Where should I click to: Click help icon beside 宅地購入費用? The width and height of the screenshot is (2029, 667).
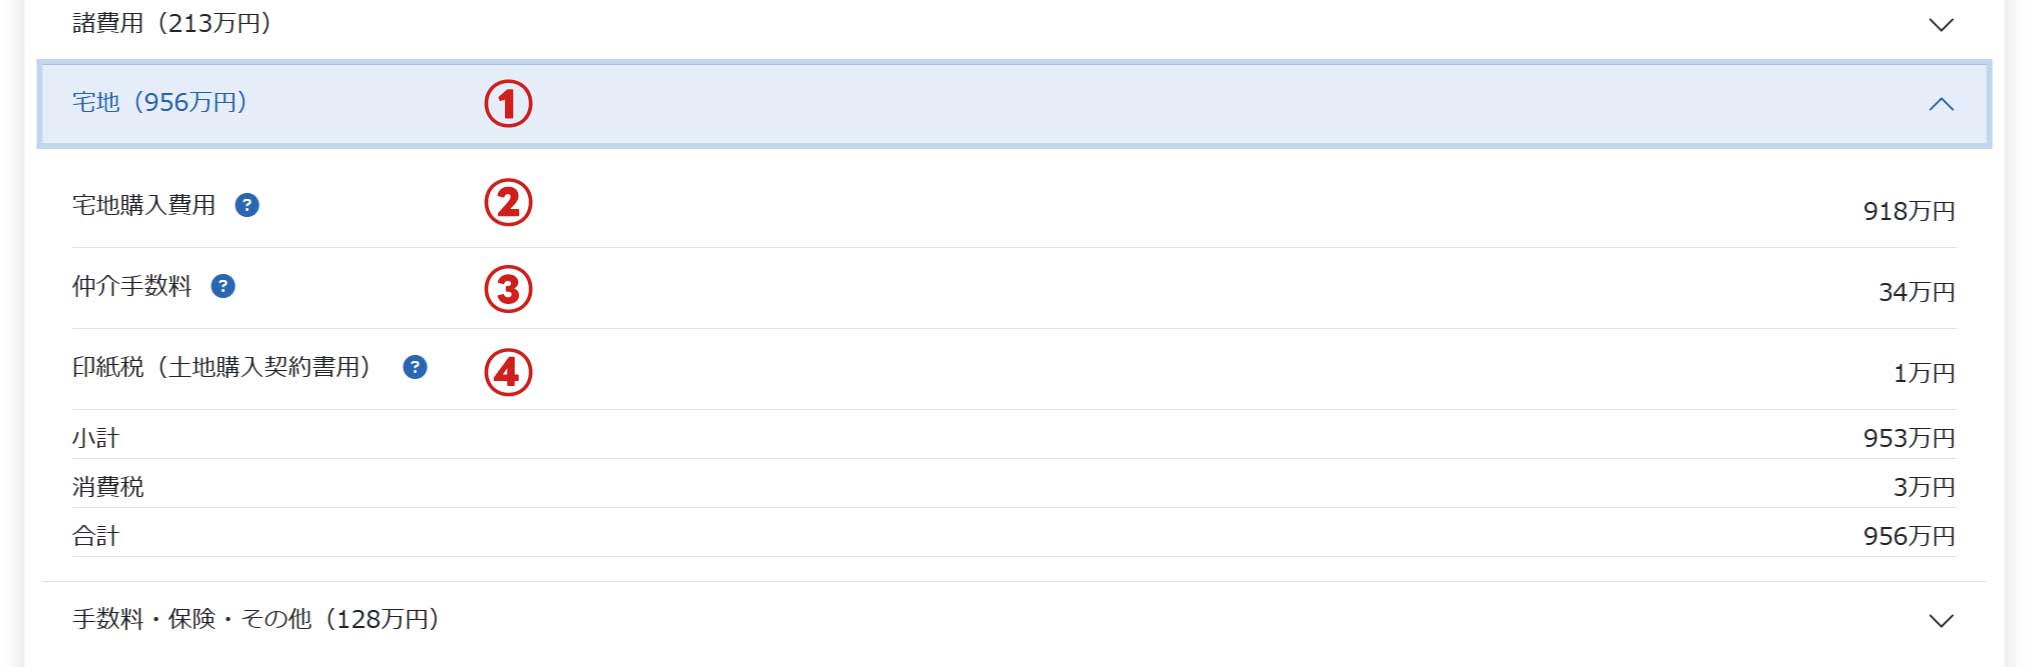[x=247, y=205]
